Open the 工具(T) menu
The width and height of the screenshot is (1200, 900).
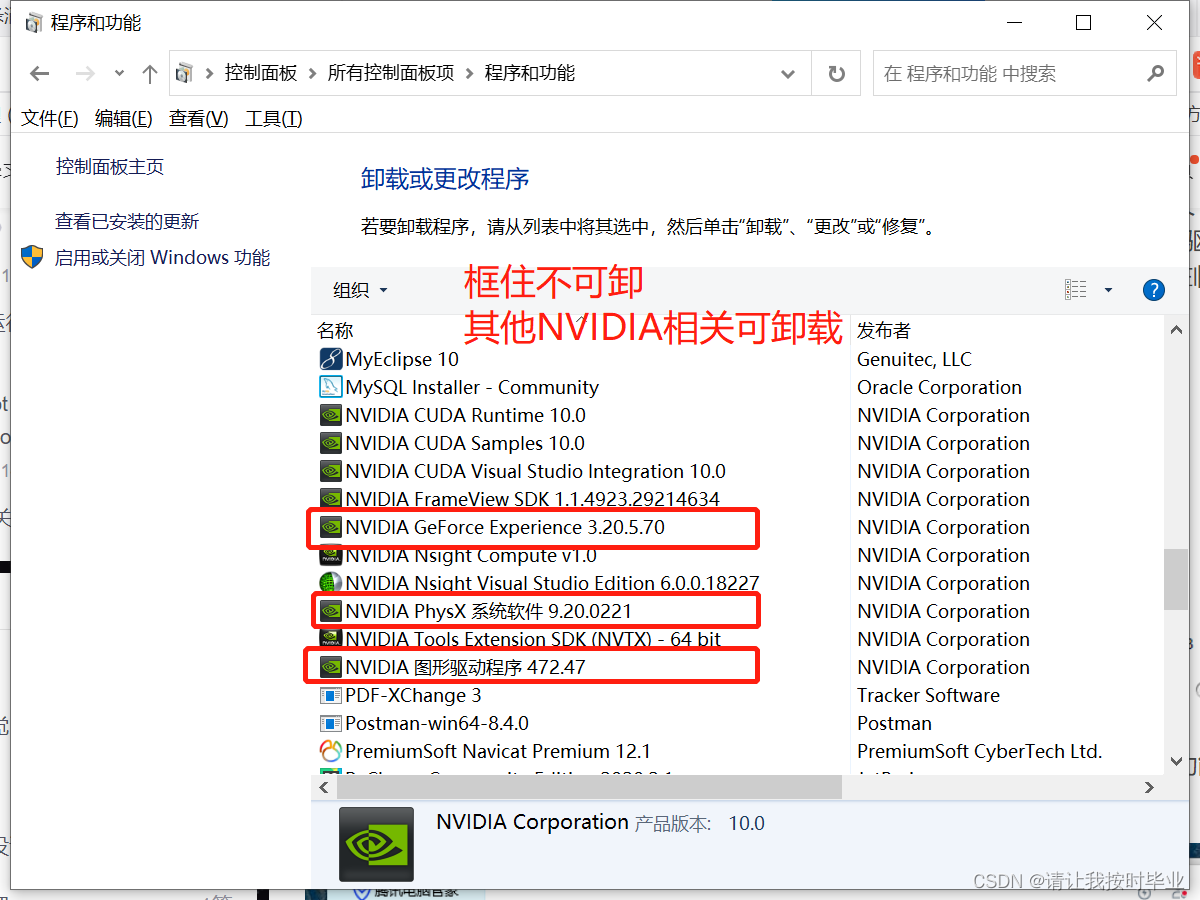pos(274,119)
